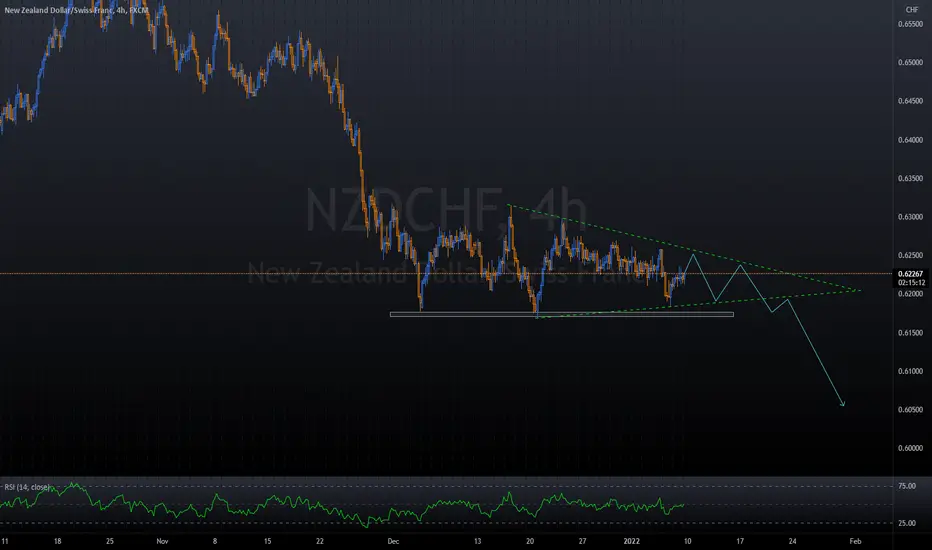Click the '27' date on time axis
The width and height of the screenshot is (932, 550).
click(x=582, y=541)
